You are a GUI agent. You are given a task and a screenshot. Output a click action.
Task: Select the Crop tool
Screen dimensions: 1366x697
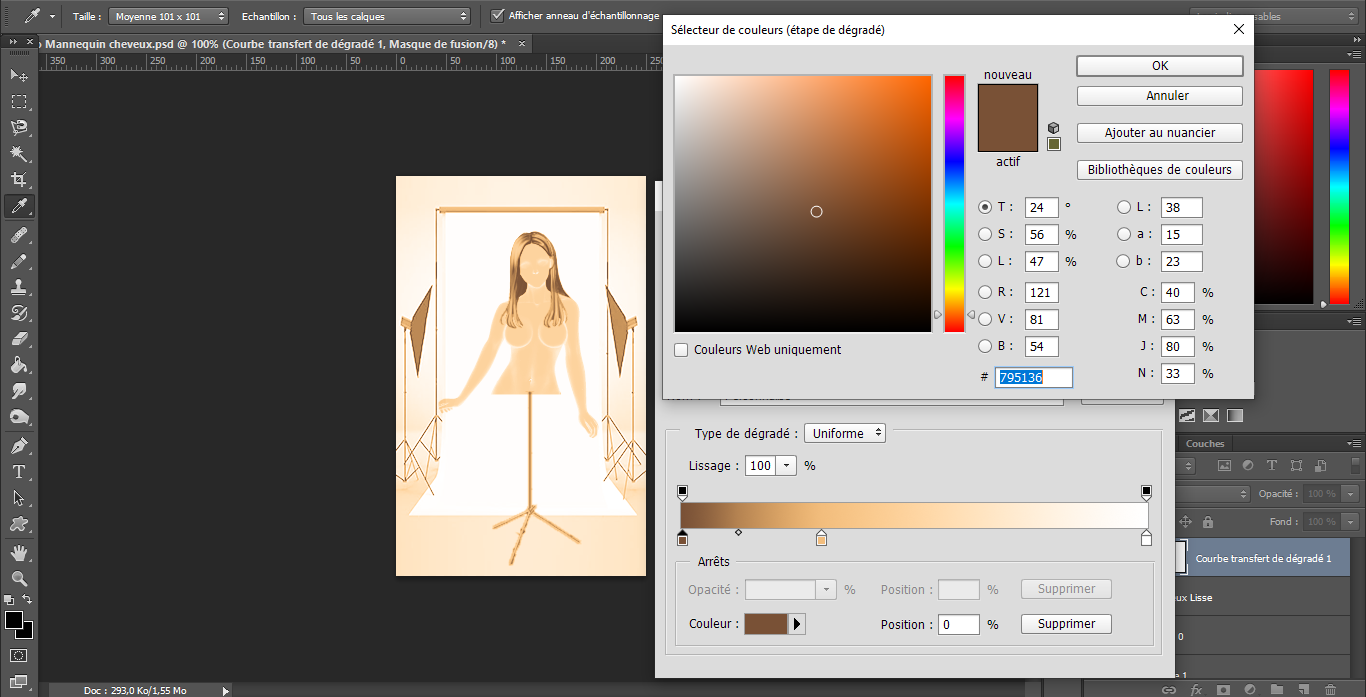(x=19, y=180)
